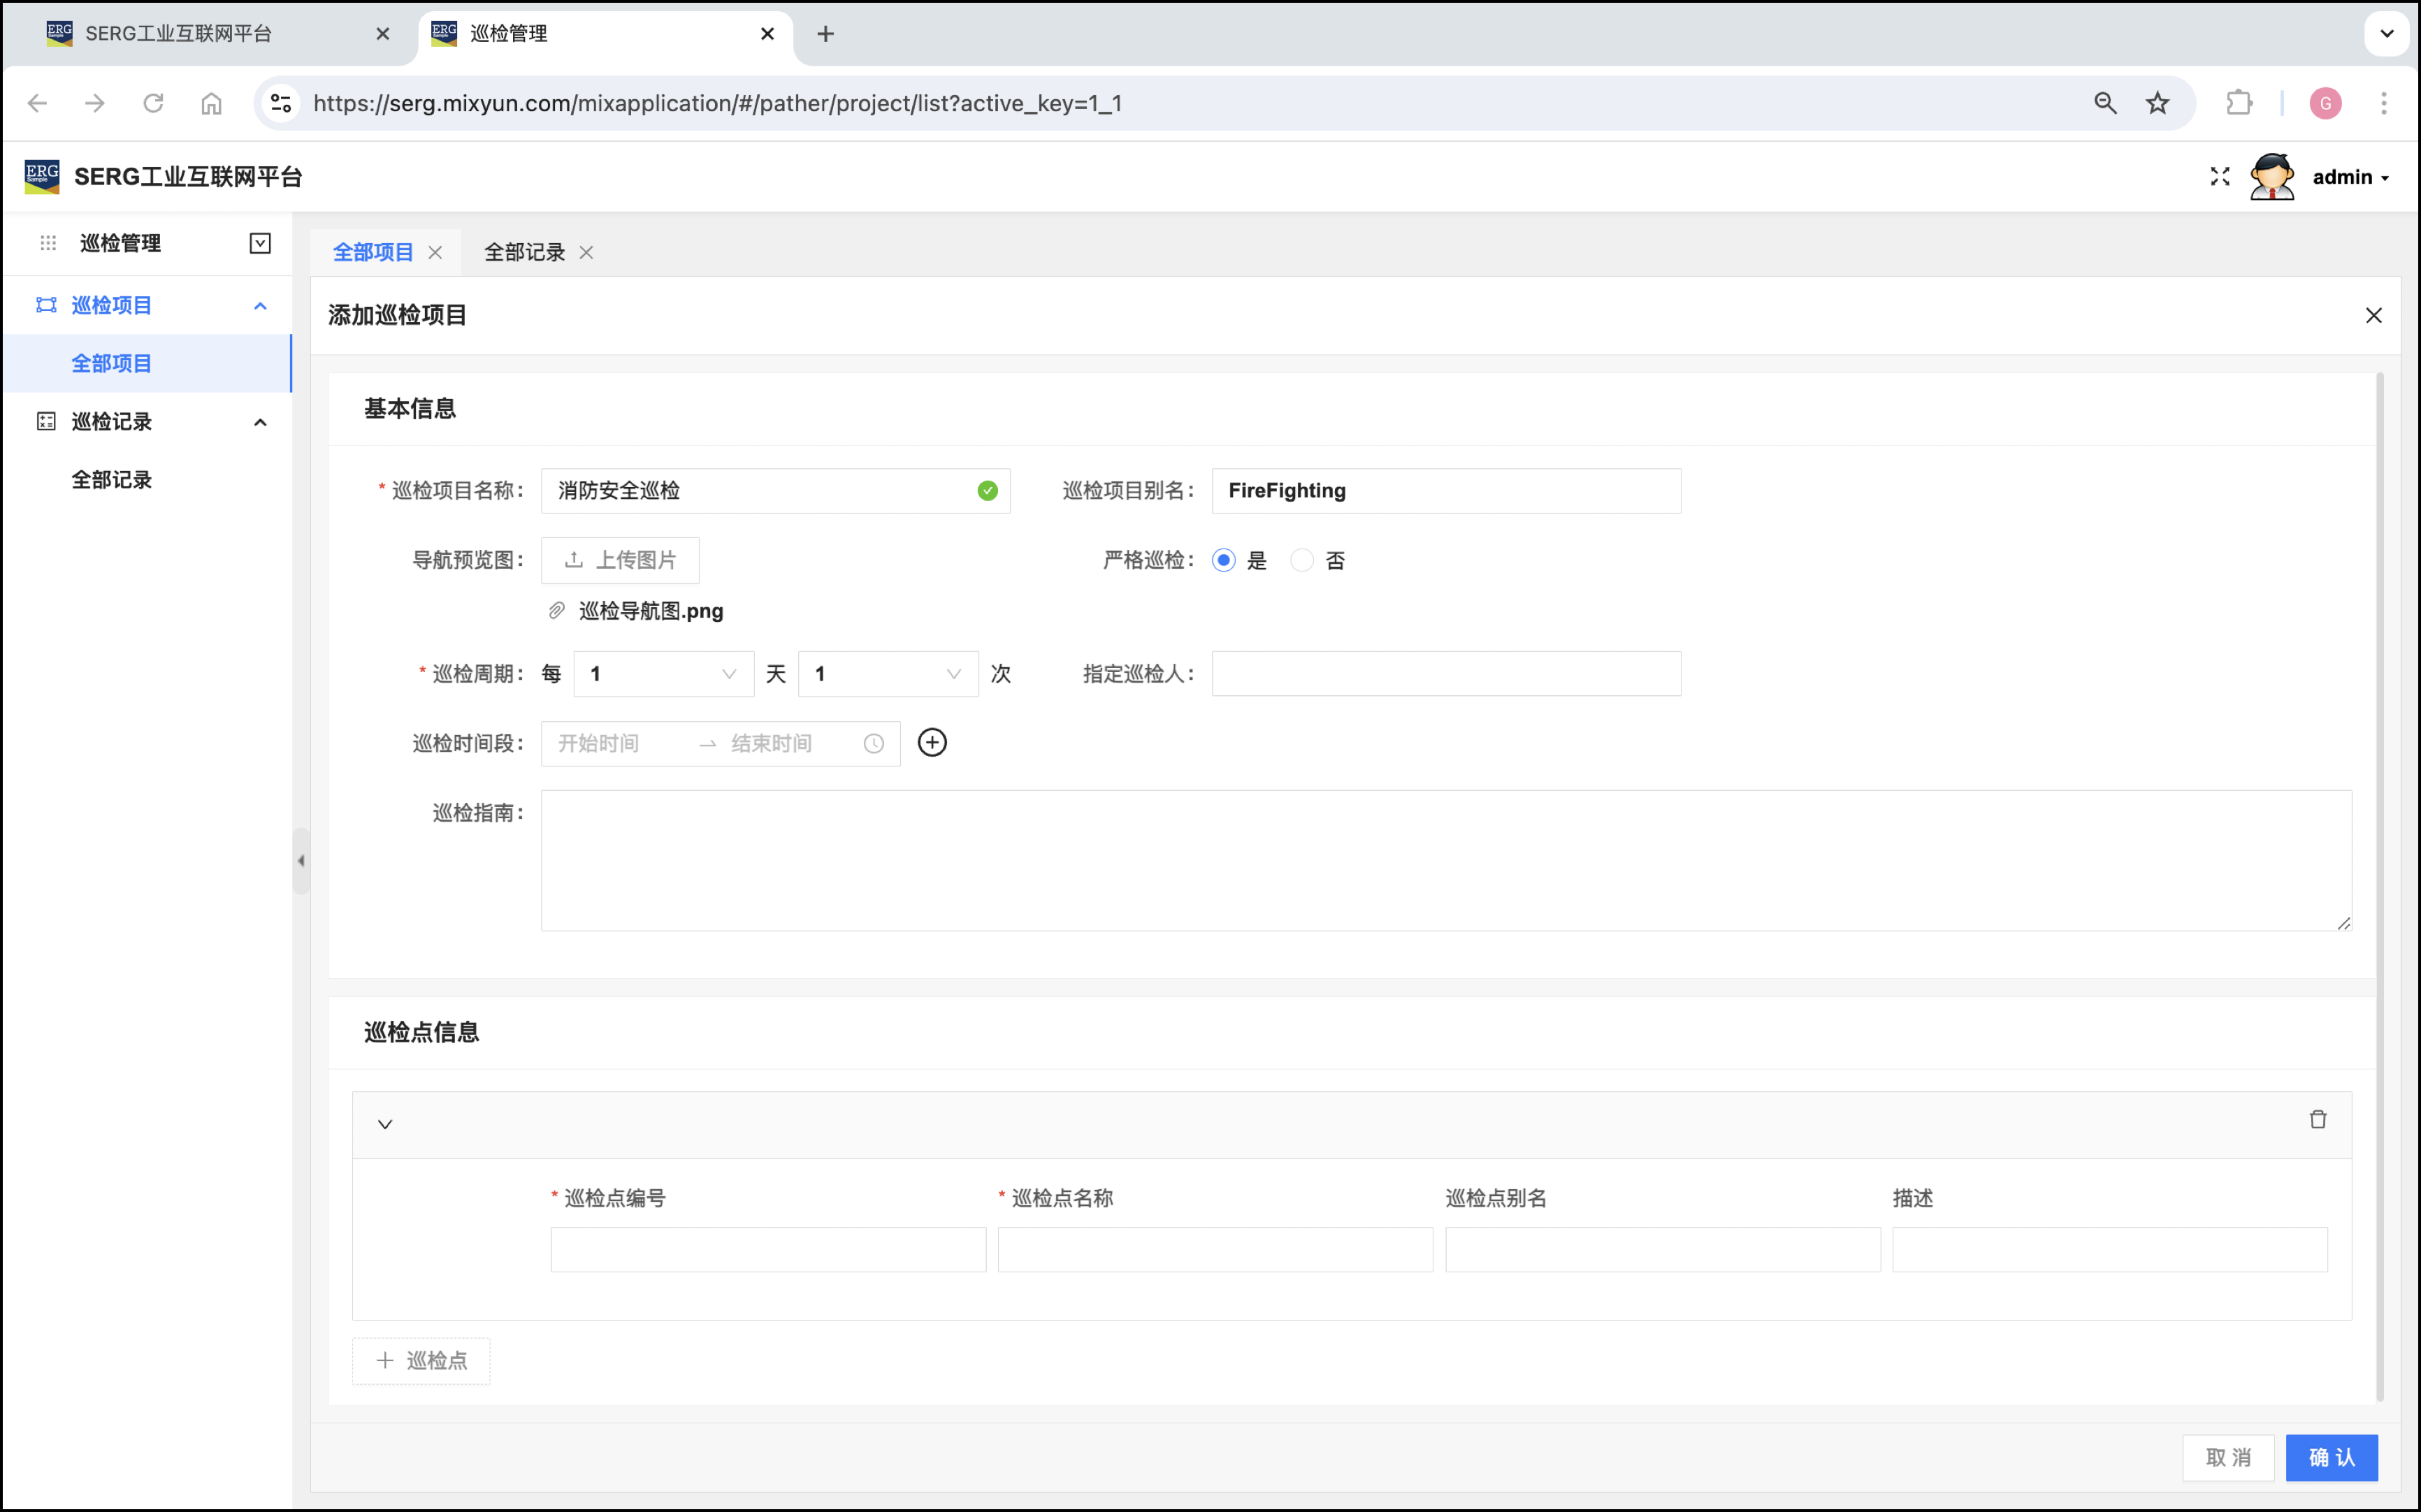Collapse the left sidebar with the arrow handle

tap(301, 861)
